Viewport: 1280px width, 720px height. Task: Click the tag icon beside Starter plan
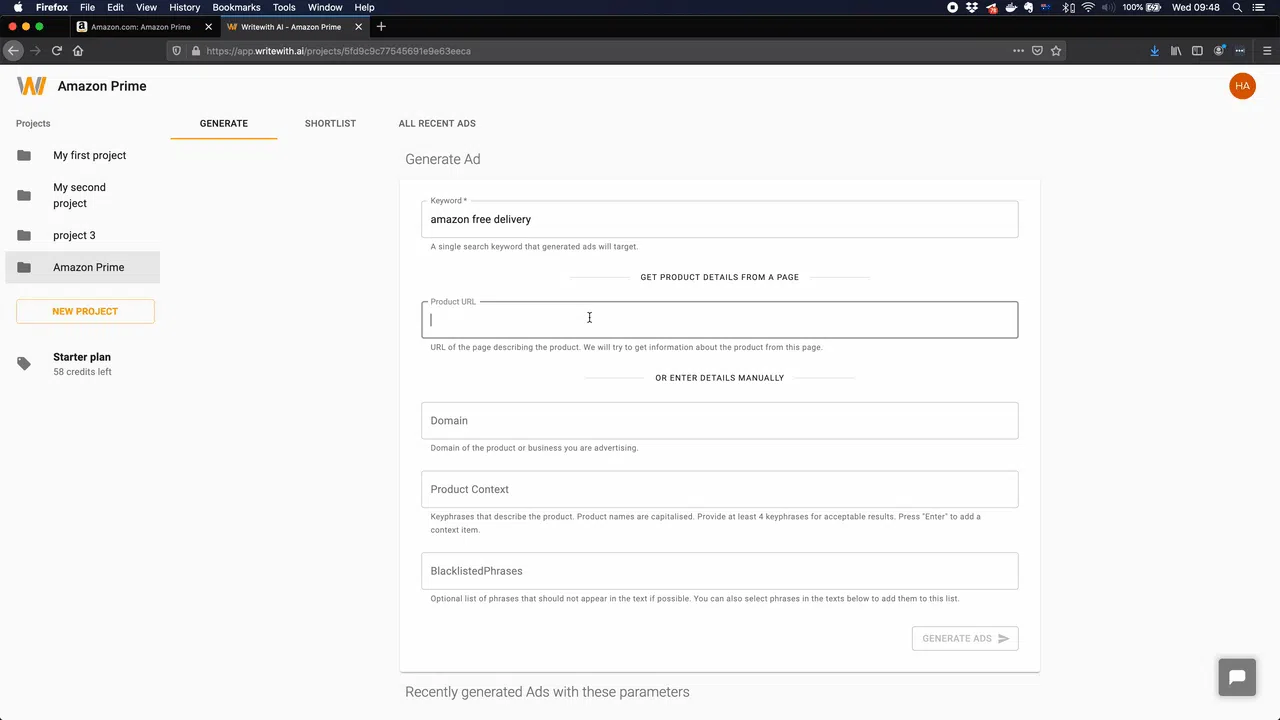pyautogui.click(x=24, y=364)
